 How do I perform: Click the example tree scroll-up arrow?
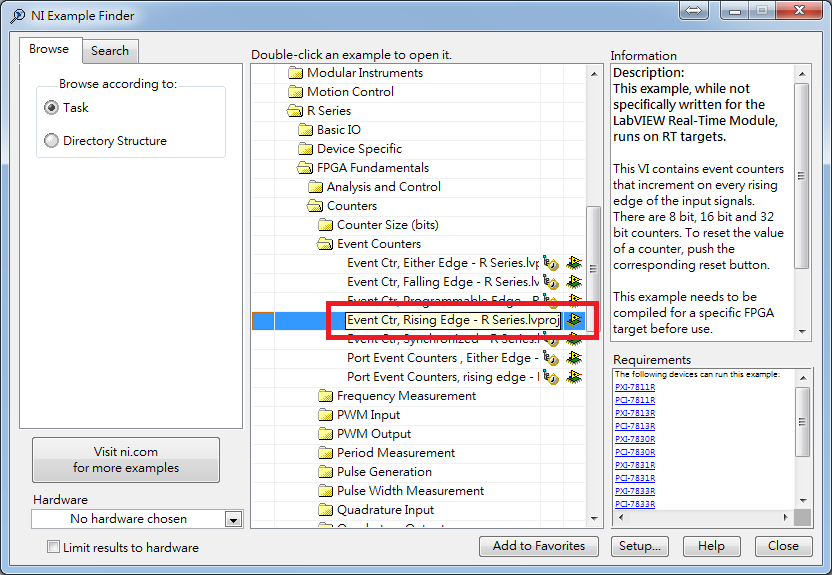click(x=594, y=74)
